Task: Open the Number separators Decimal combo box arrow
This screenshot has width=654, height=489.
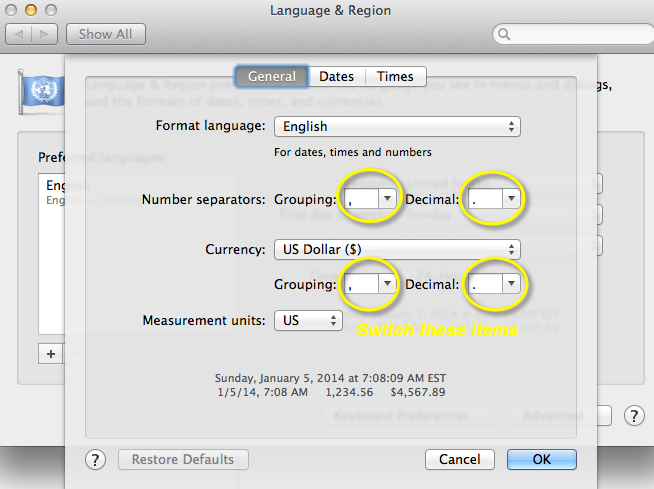Action: click(x=511, y=199)
